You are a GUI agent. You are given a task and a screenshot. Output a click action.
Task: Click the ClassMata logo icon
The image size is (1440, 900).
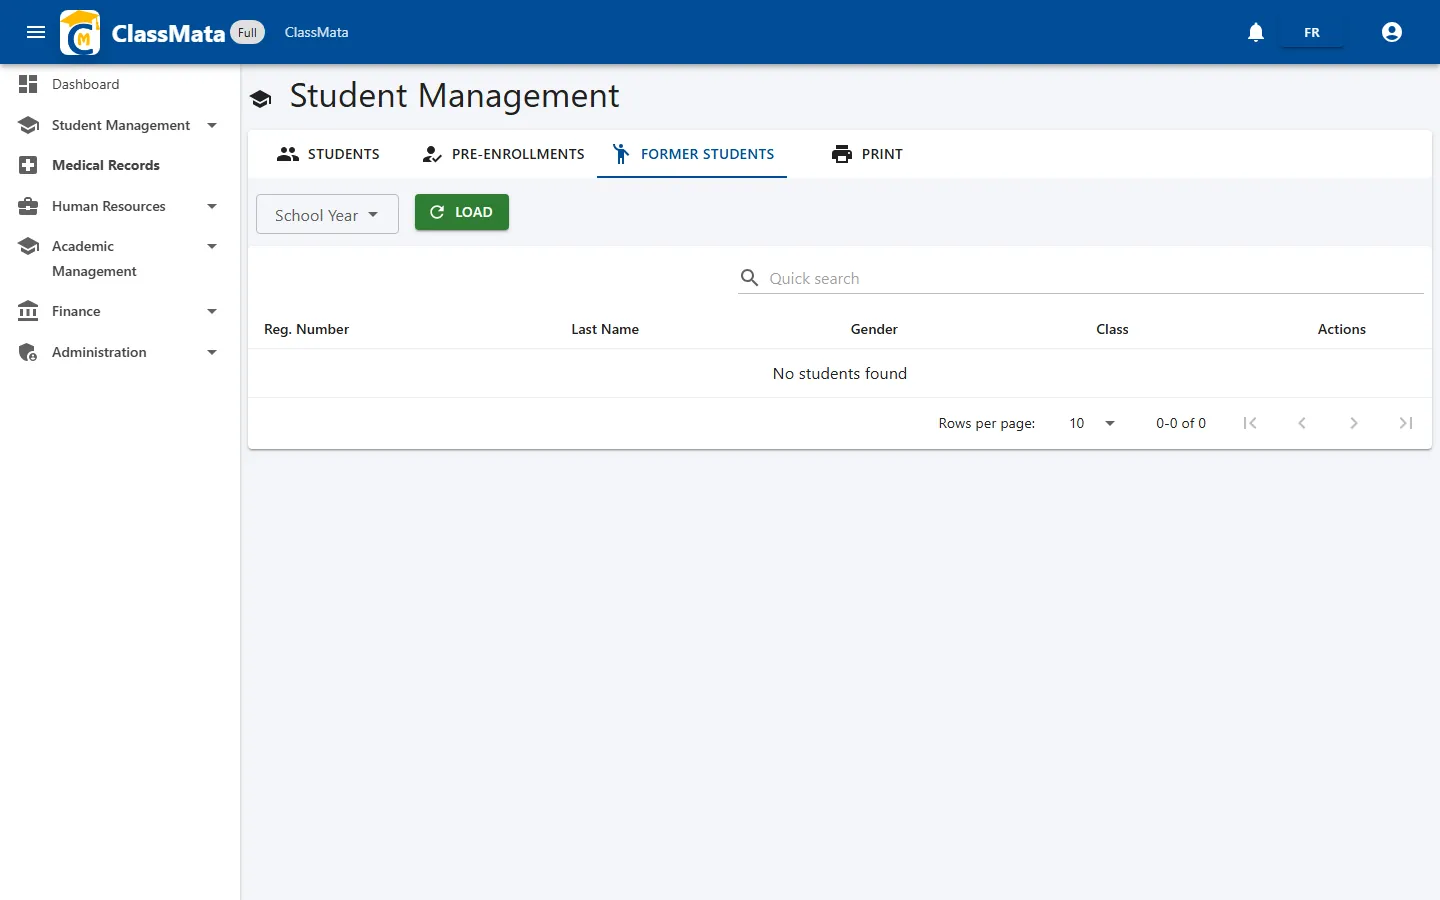point(80,32)
